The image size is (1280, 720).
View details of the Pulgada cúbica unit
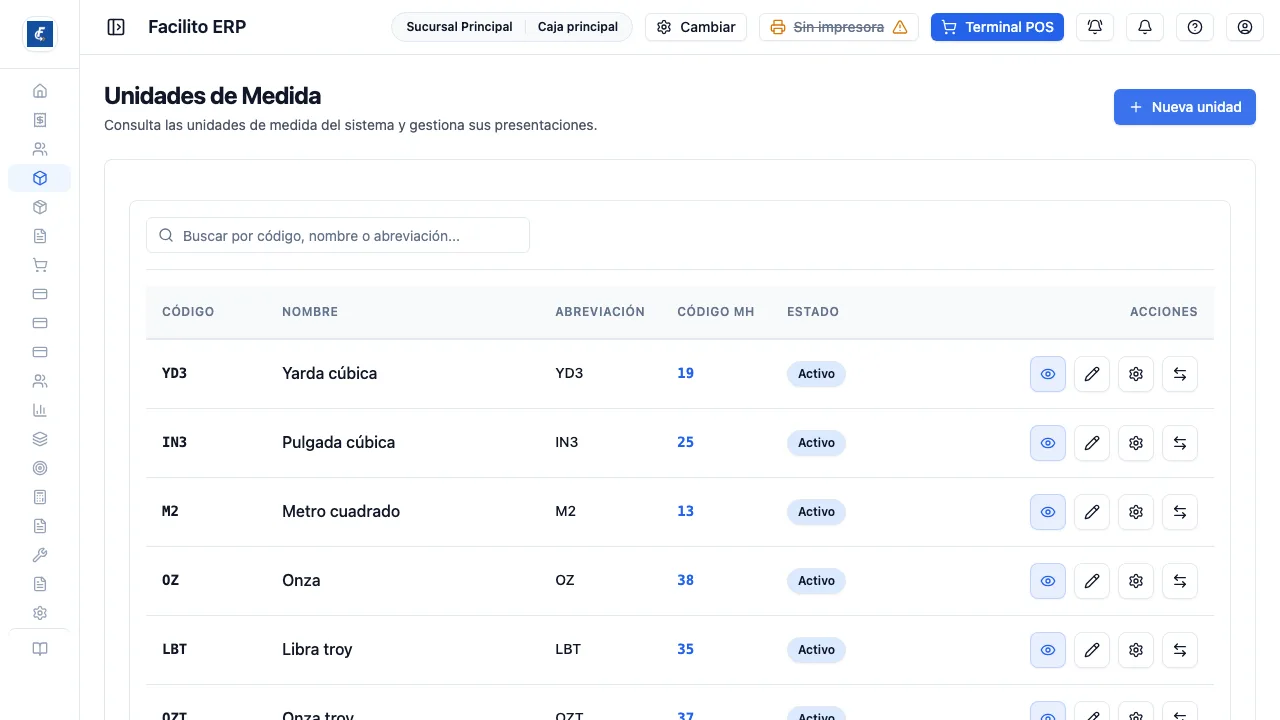[1048, 443]
